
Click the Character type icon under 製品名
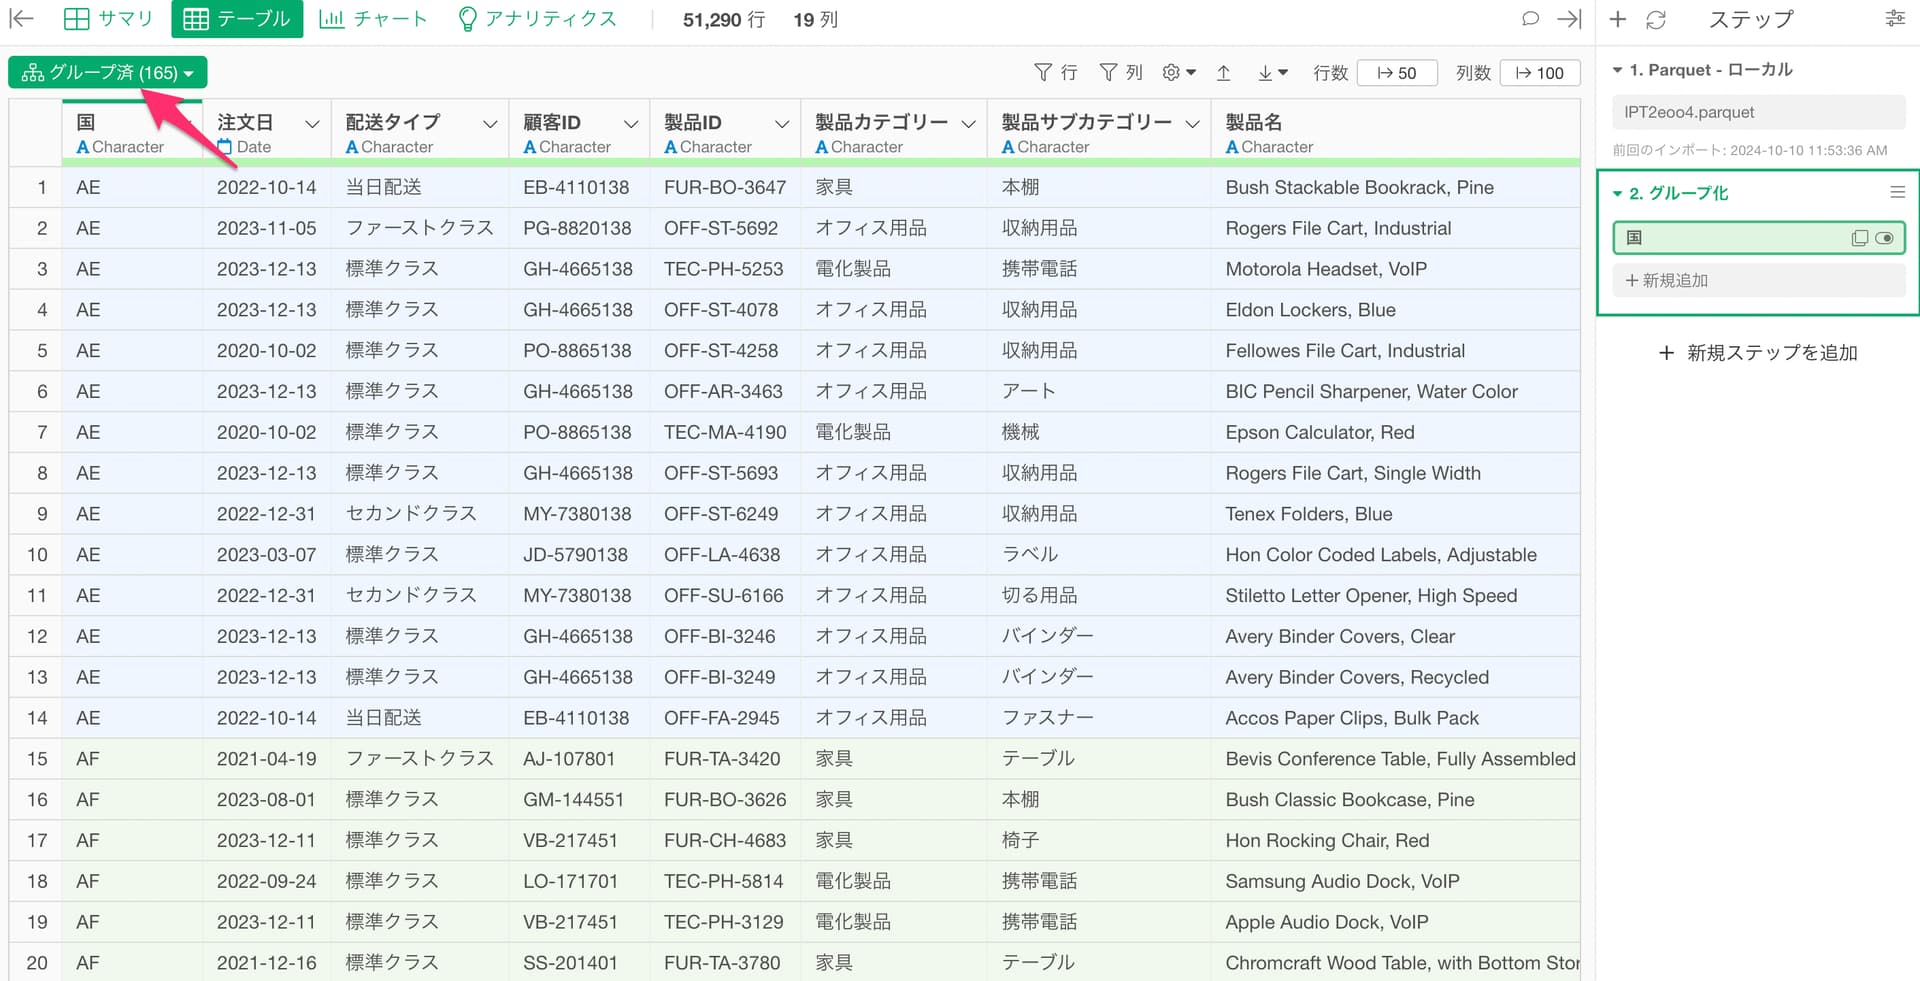click(x=1232, y=147)
